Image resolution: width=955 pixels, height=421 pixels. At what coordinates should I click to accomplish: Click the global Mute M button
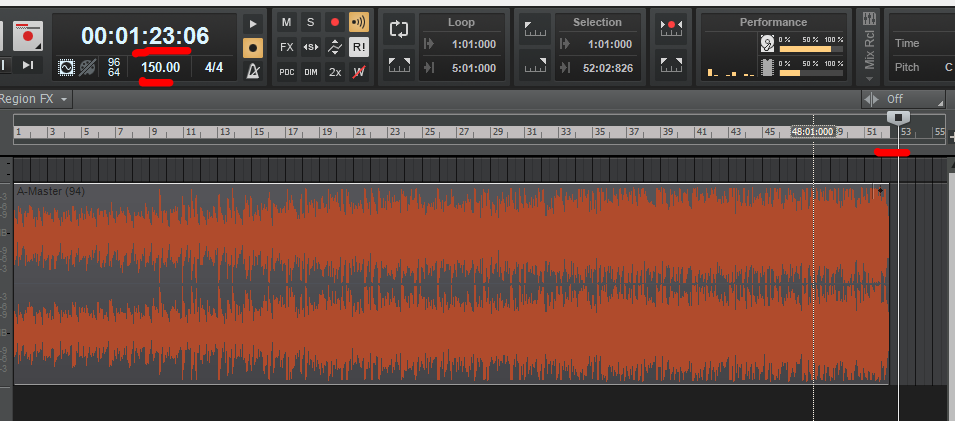pos(286,23)
